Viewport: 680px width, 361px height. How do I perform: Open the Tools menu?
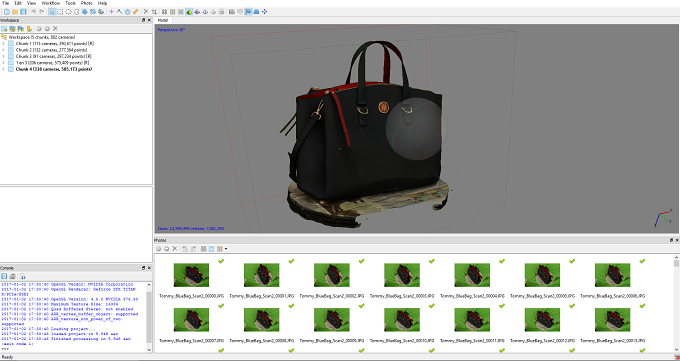(70, 3)
